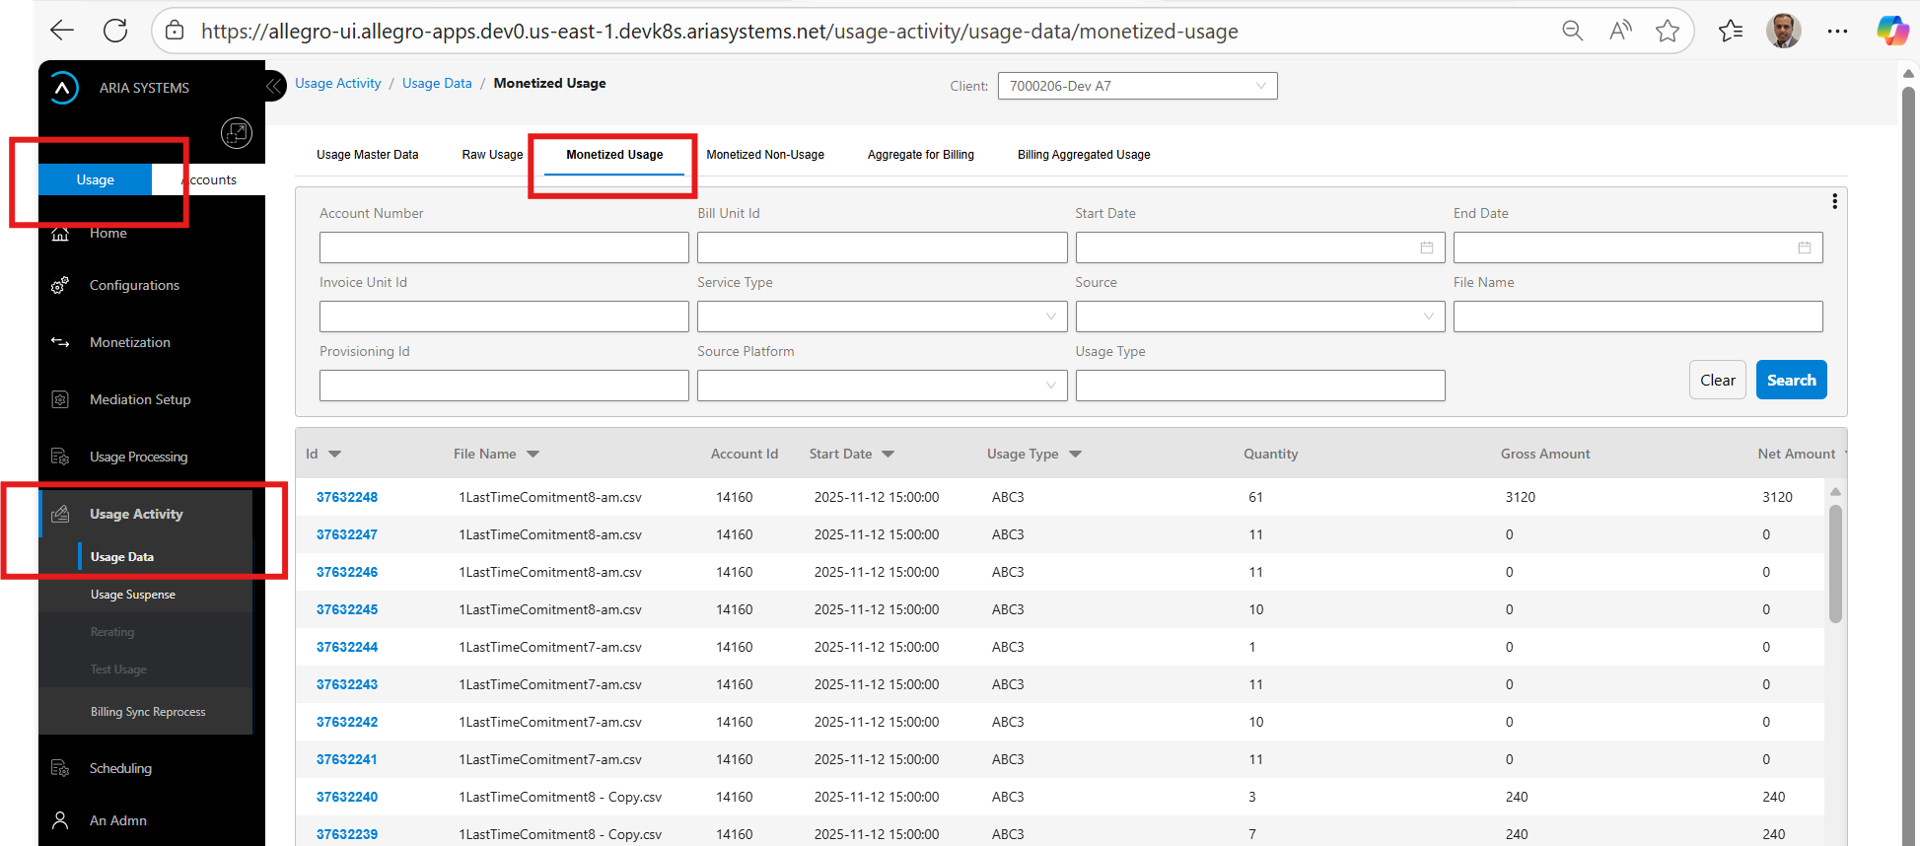Sort by Start Date column arrow
Viewport: 1920px width, 846px height.
click(x=888, y=454)
